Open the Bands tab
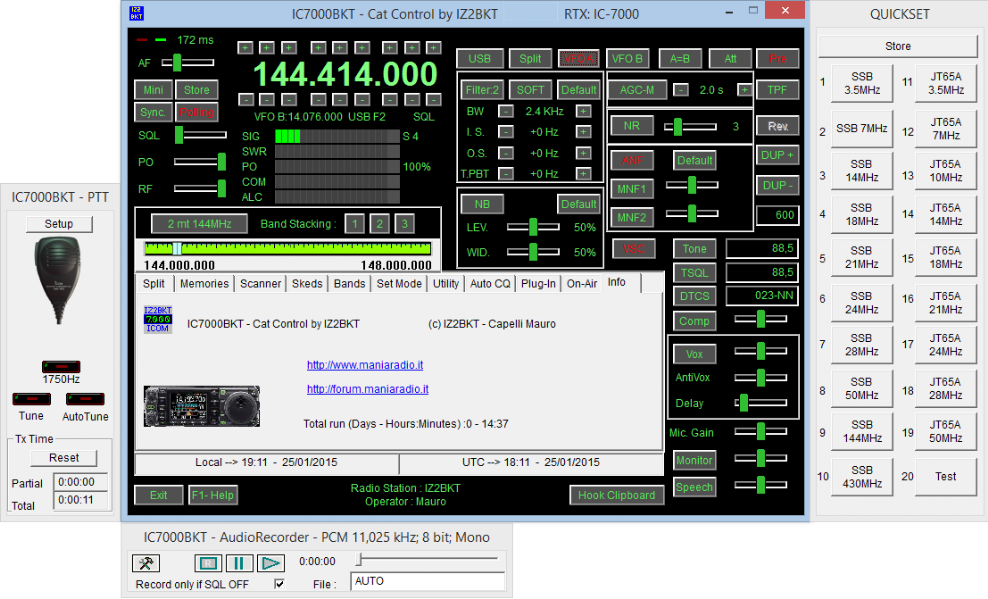Image resolution: width=988 pixels, height=599 pixels. pos(349,283)
